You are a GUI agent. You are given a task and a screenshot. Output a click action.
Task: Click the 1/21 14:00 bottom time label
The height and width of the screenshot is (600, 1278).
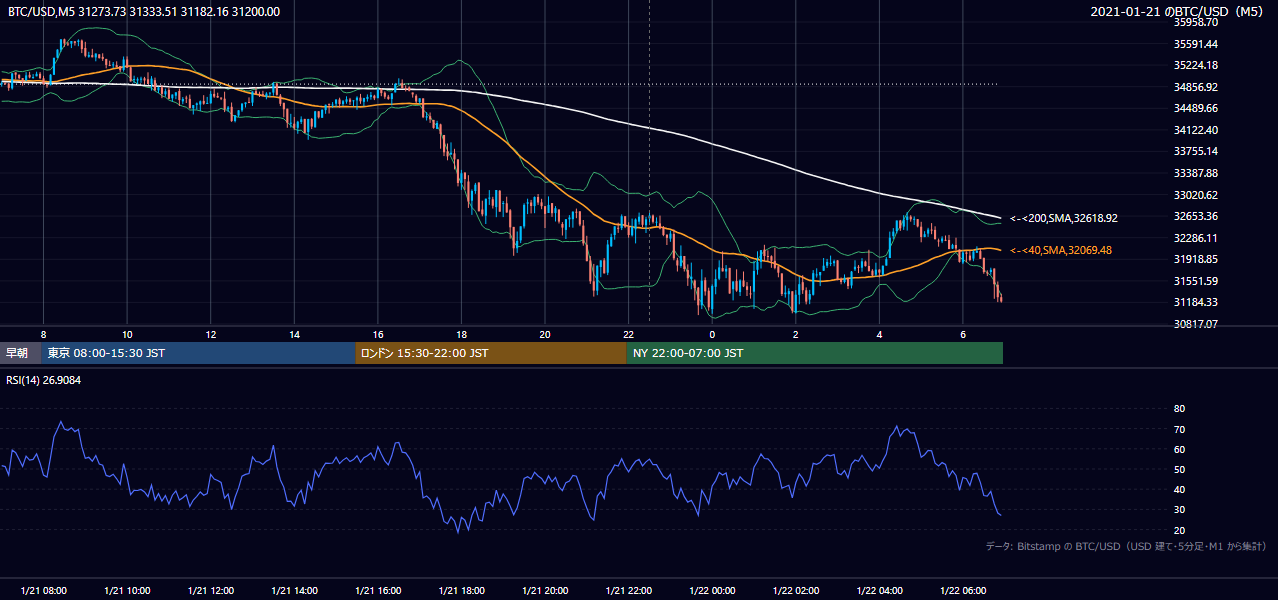click(x=294, y=591)
